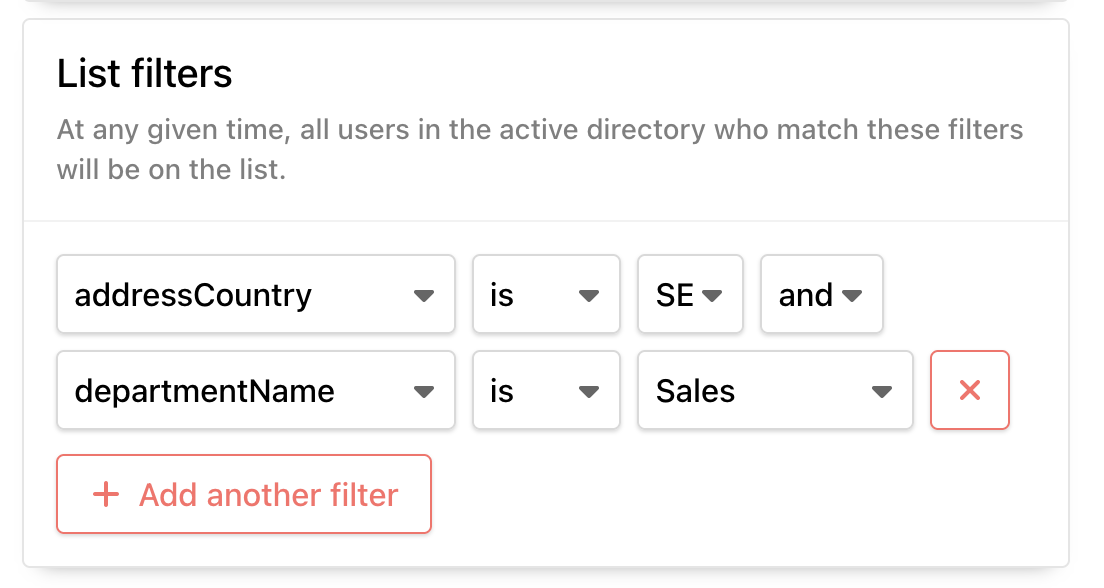Image resolution: width=1104 pixels, height=588 pixels.
Task: Click the caret arrow in addressCountry field
Action: [x=424, y=295]
